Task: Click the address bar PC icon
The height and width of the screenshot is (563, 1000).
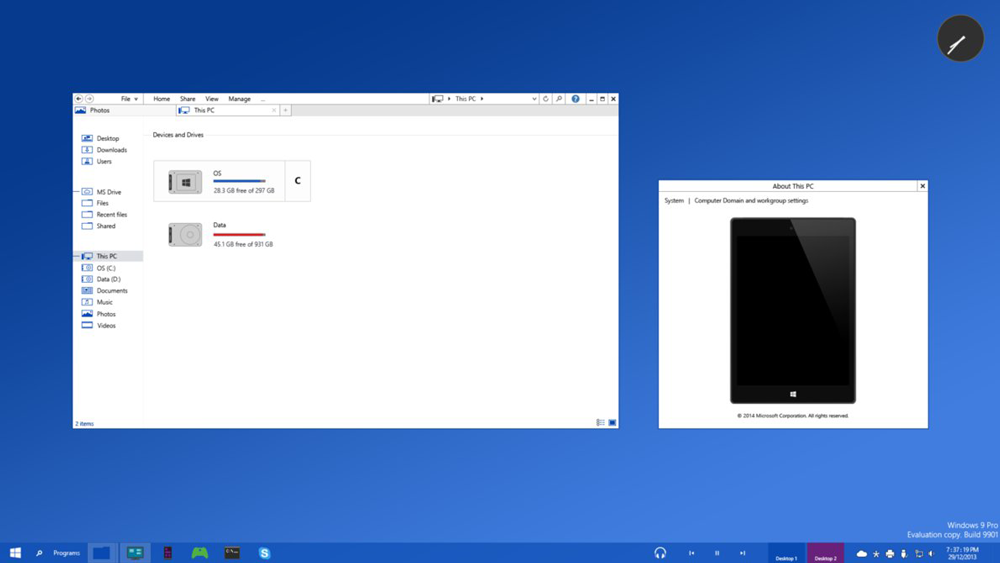Action: click(438, 99)
